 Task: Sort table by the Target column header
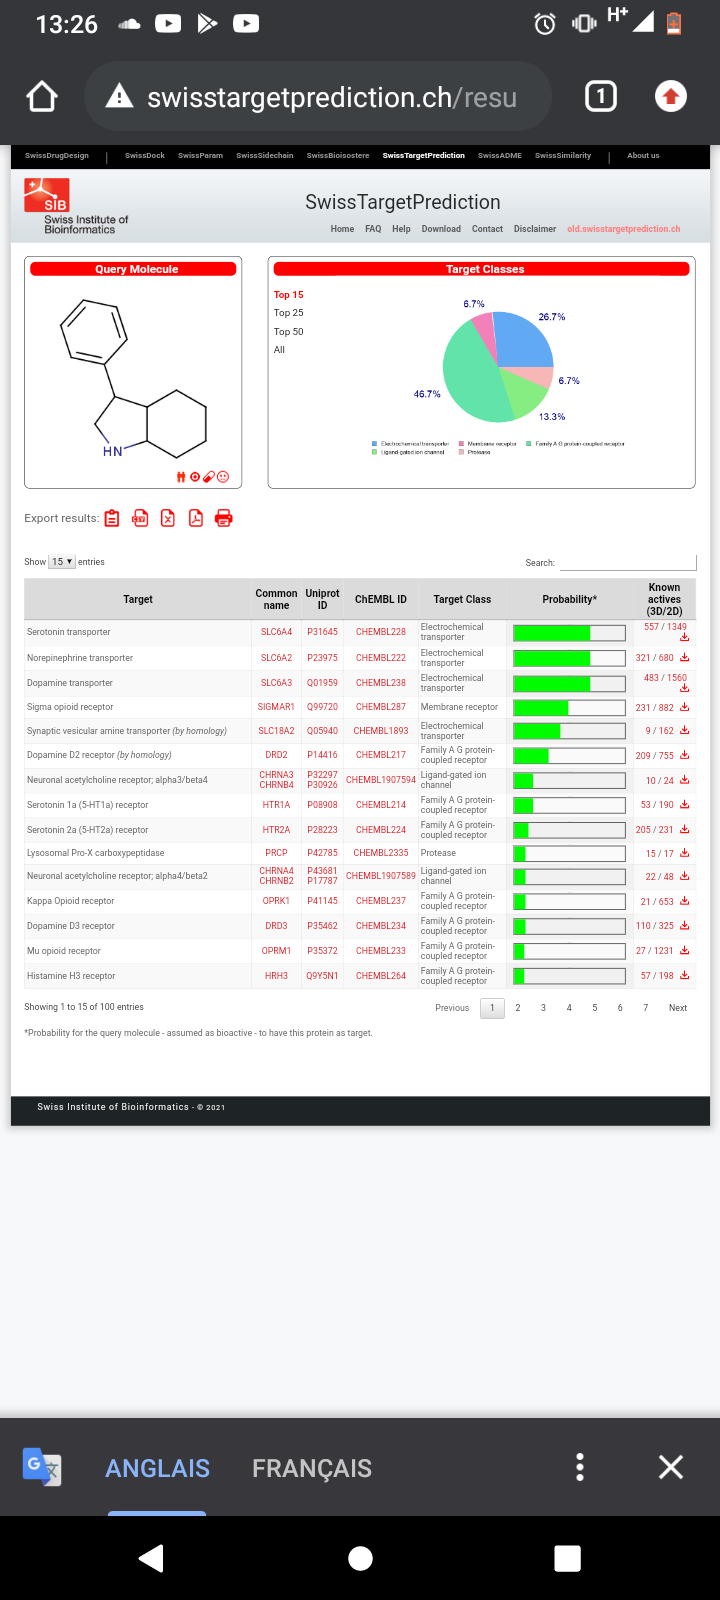tap(138, 599)
